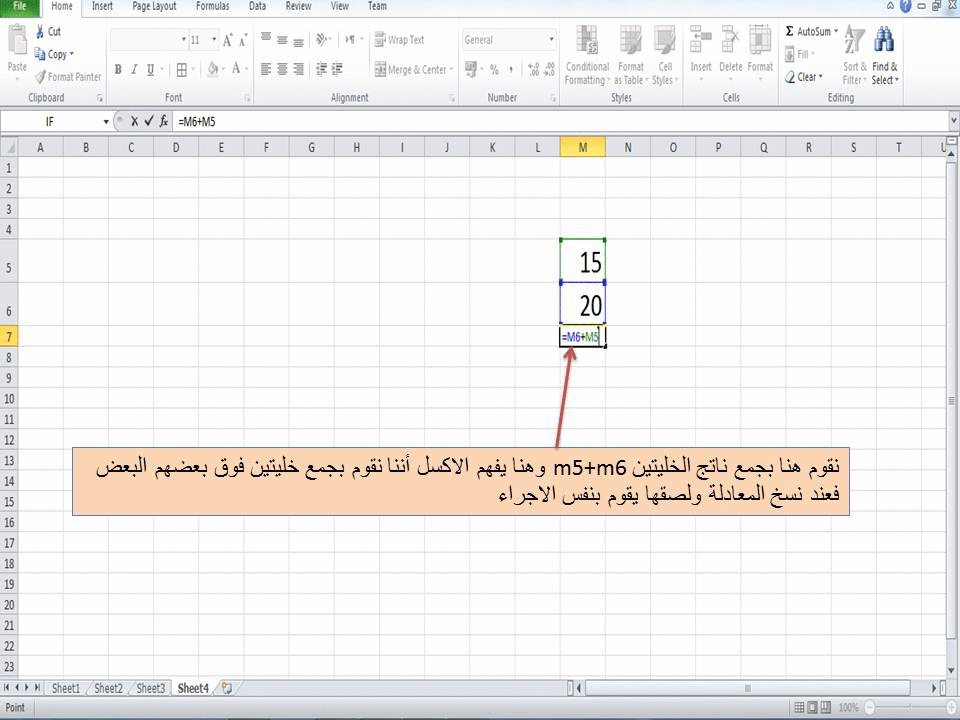Click the Borders icon
960x720 pixels.
pyautogui.click(x=182, y=70)
